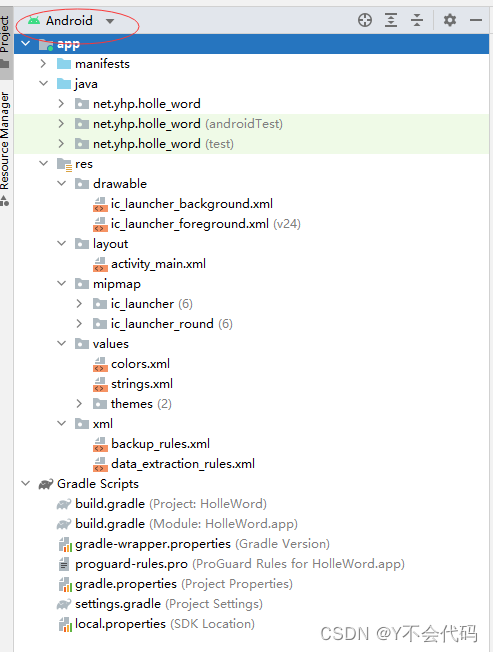
Task: Select activity_main.xml in the layout folder
Action: (x=158, y=264)
